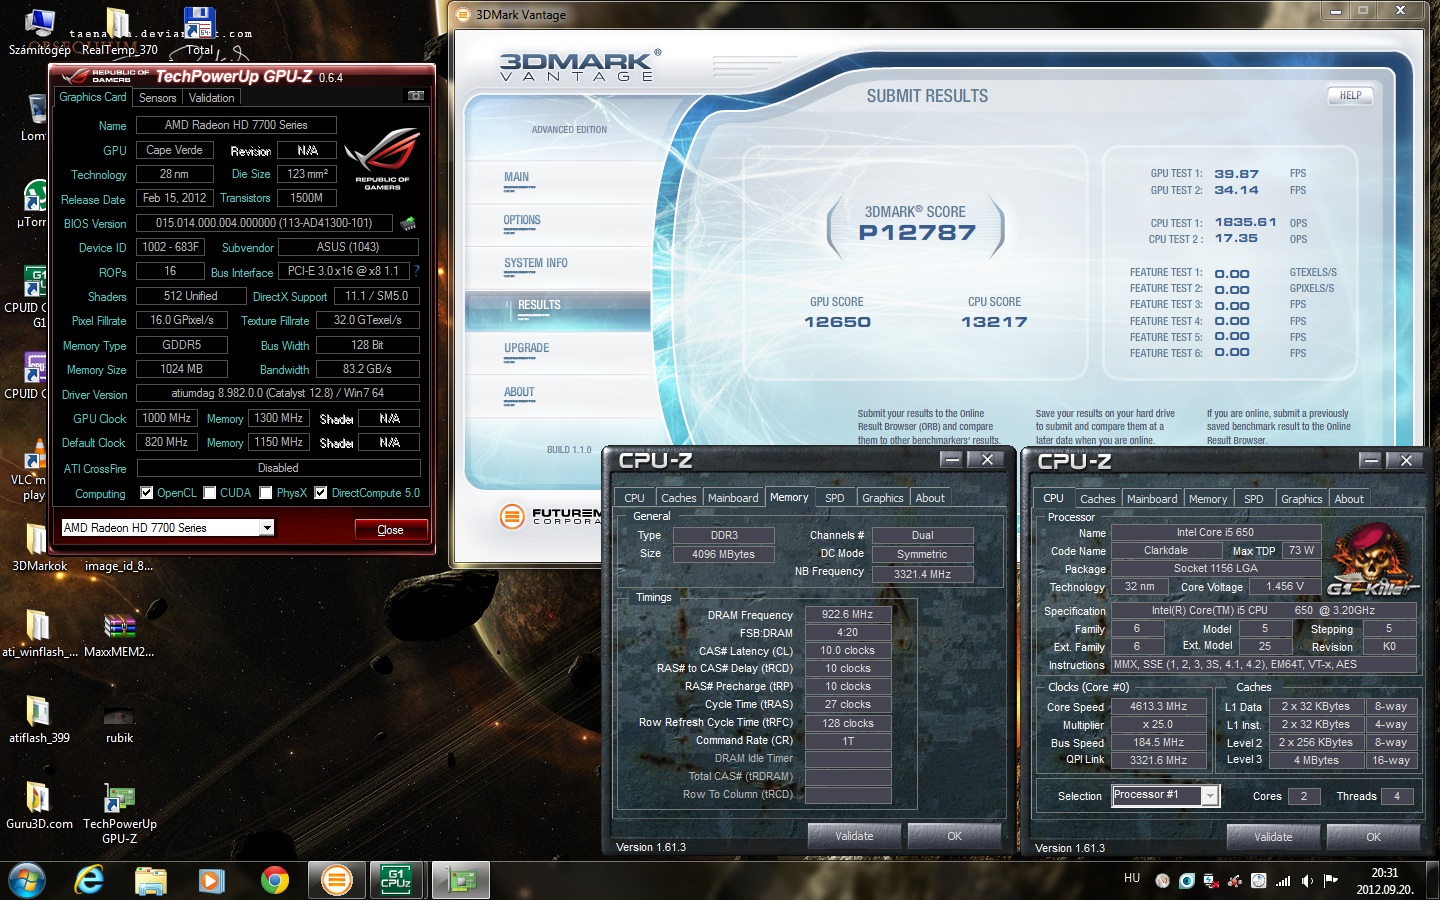Click the Bus Interface question mark icon
This screenshot has height=900, width=1440.
(416, 271)
